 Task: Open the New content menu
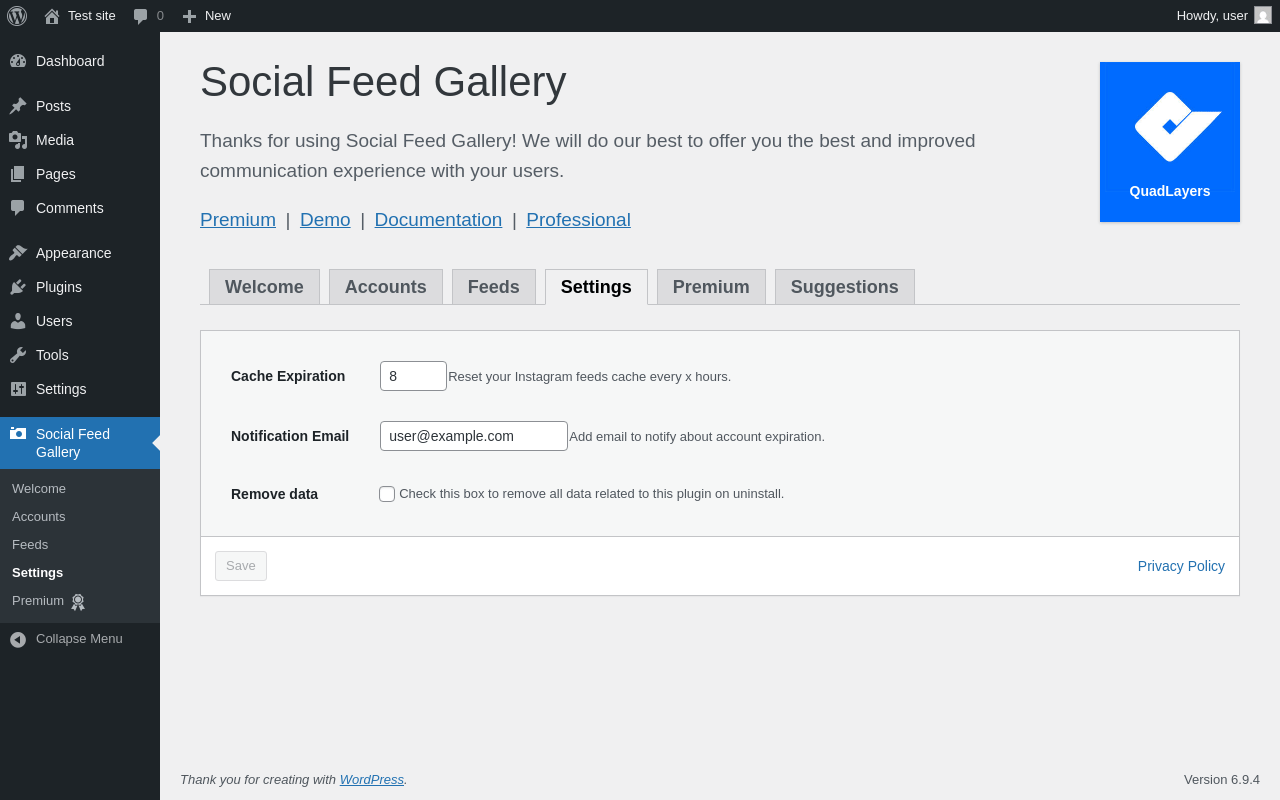pyautogui.click(x=206, y=16)
